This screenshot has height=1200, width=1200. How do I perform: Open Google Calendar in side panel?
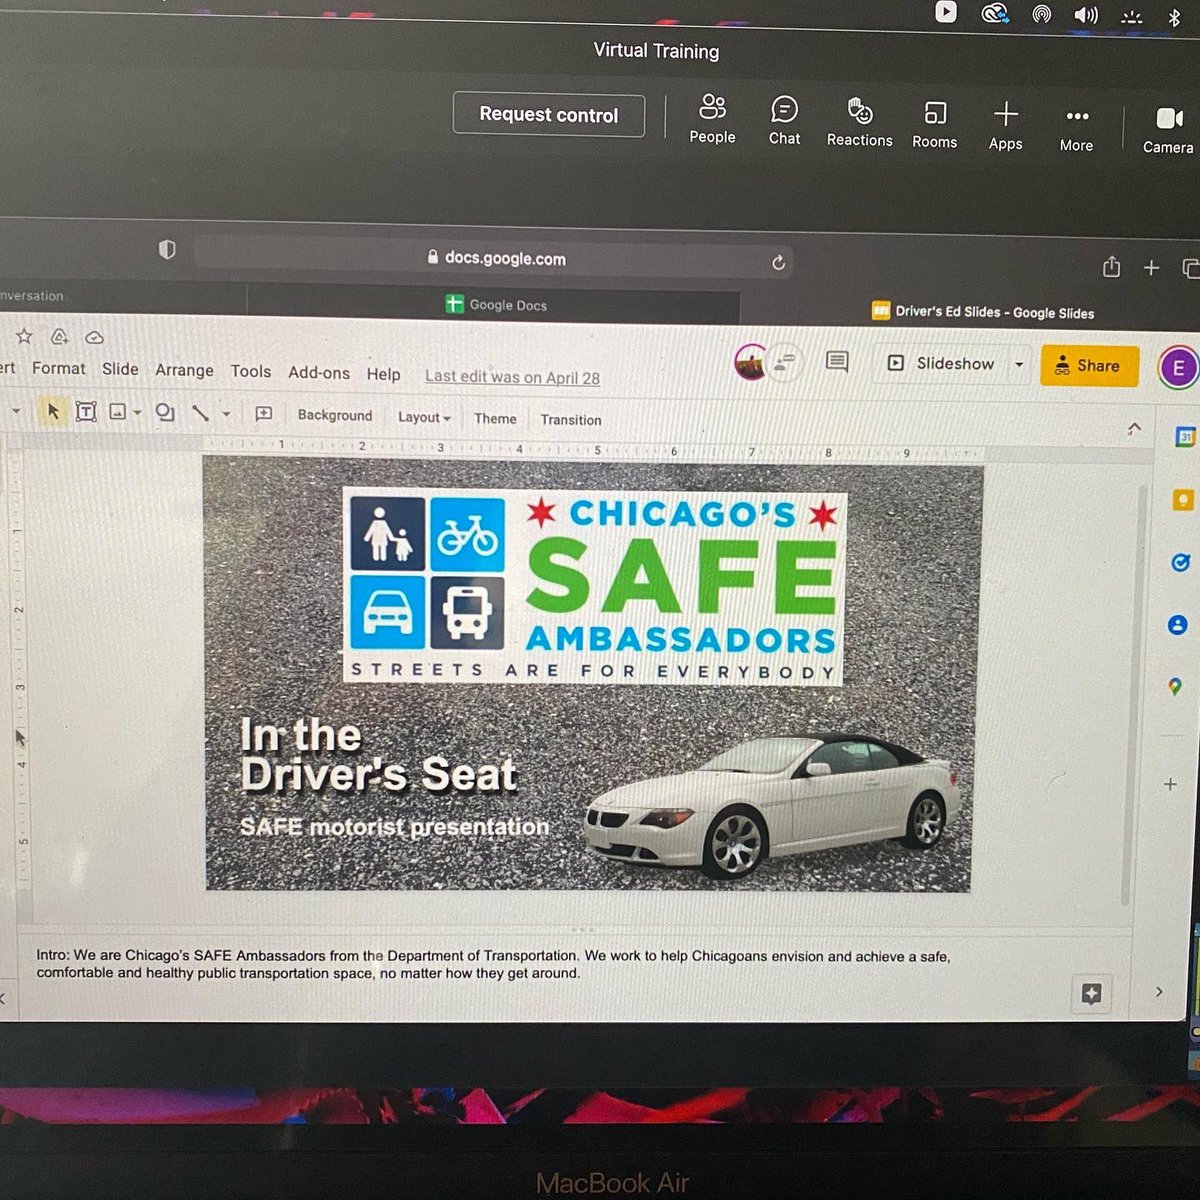tap(1185, 437)
